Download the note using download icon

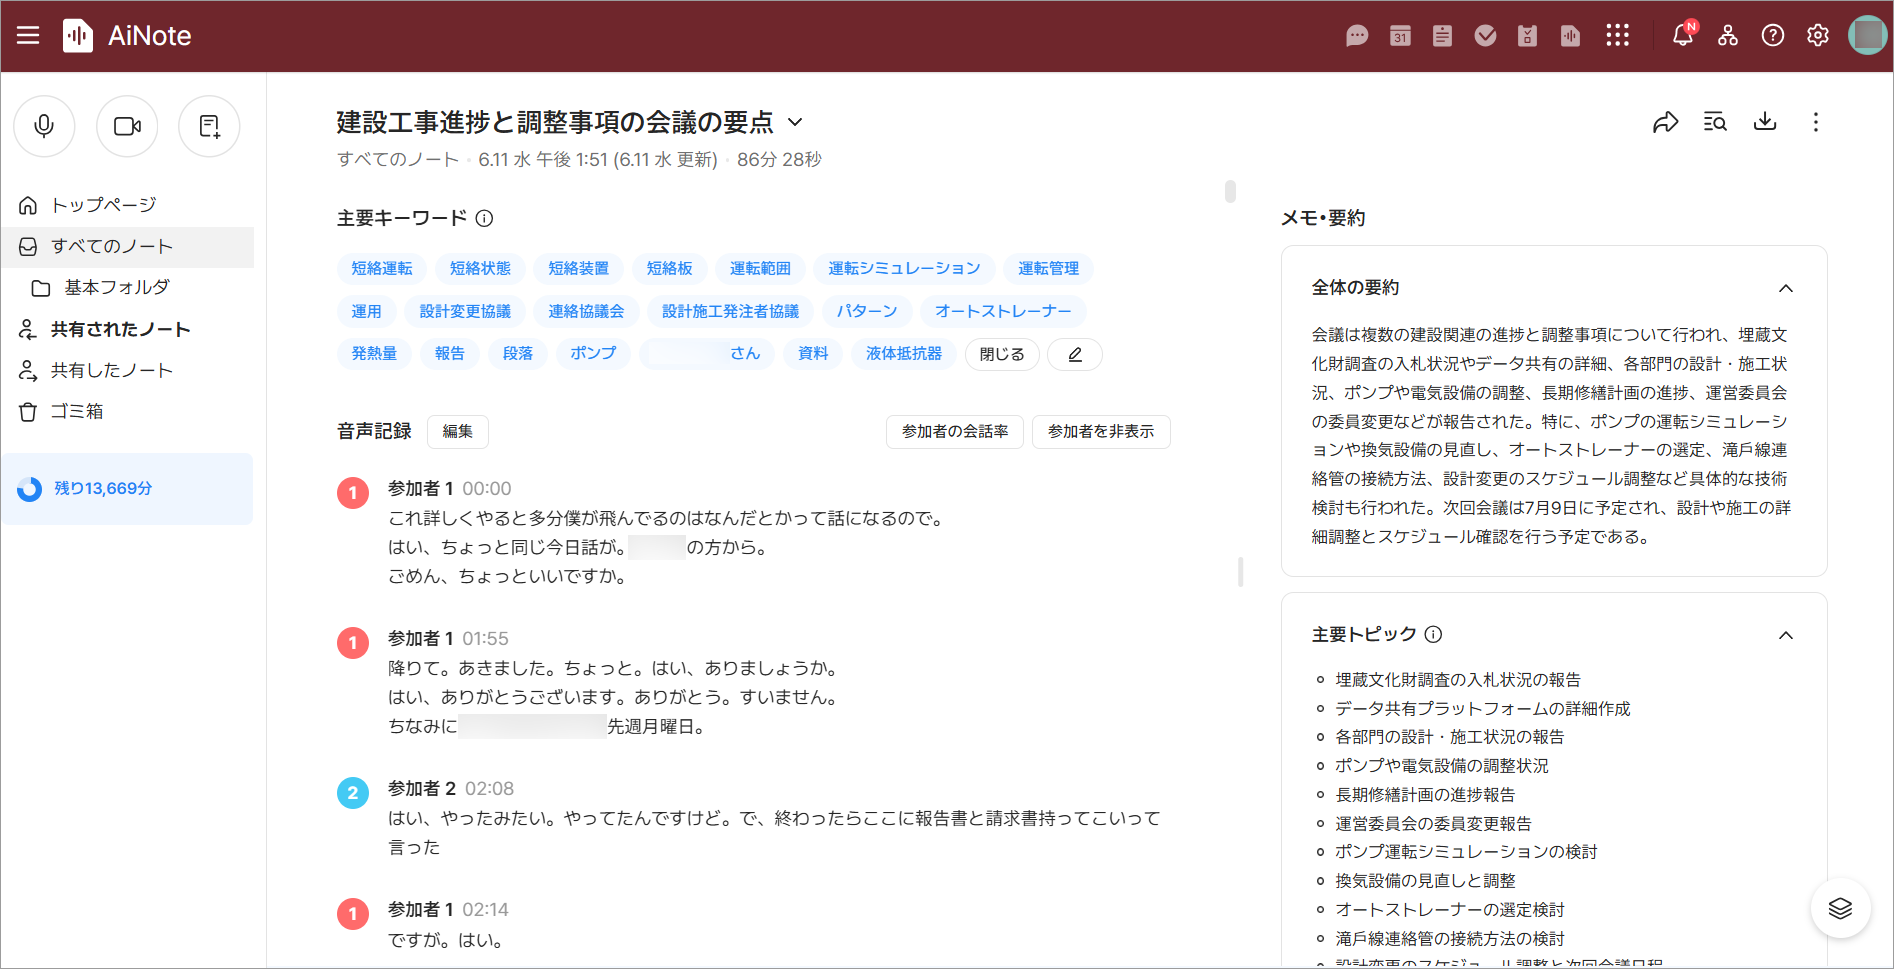click(1765, 122)
